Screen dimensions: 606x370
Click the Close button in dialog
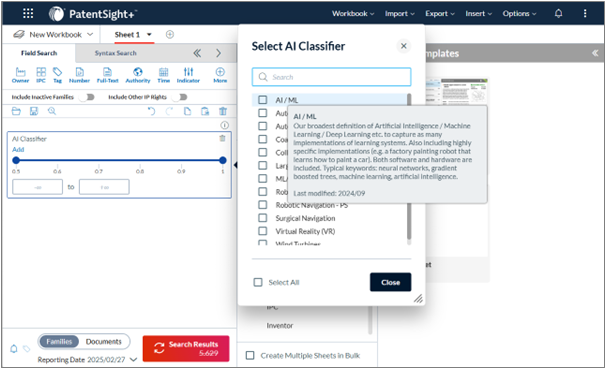pyautogui.click(x=390, y=282)
